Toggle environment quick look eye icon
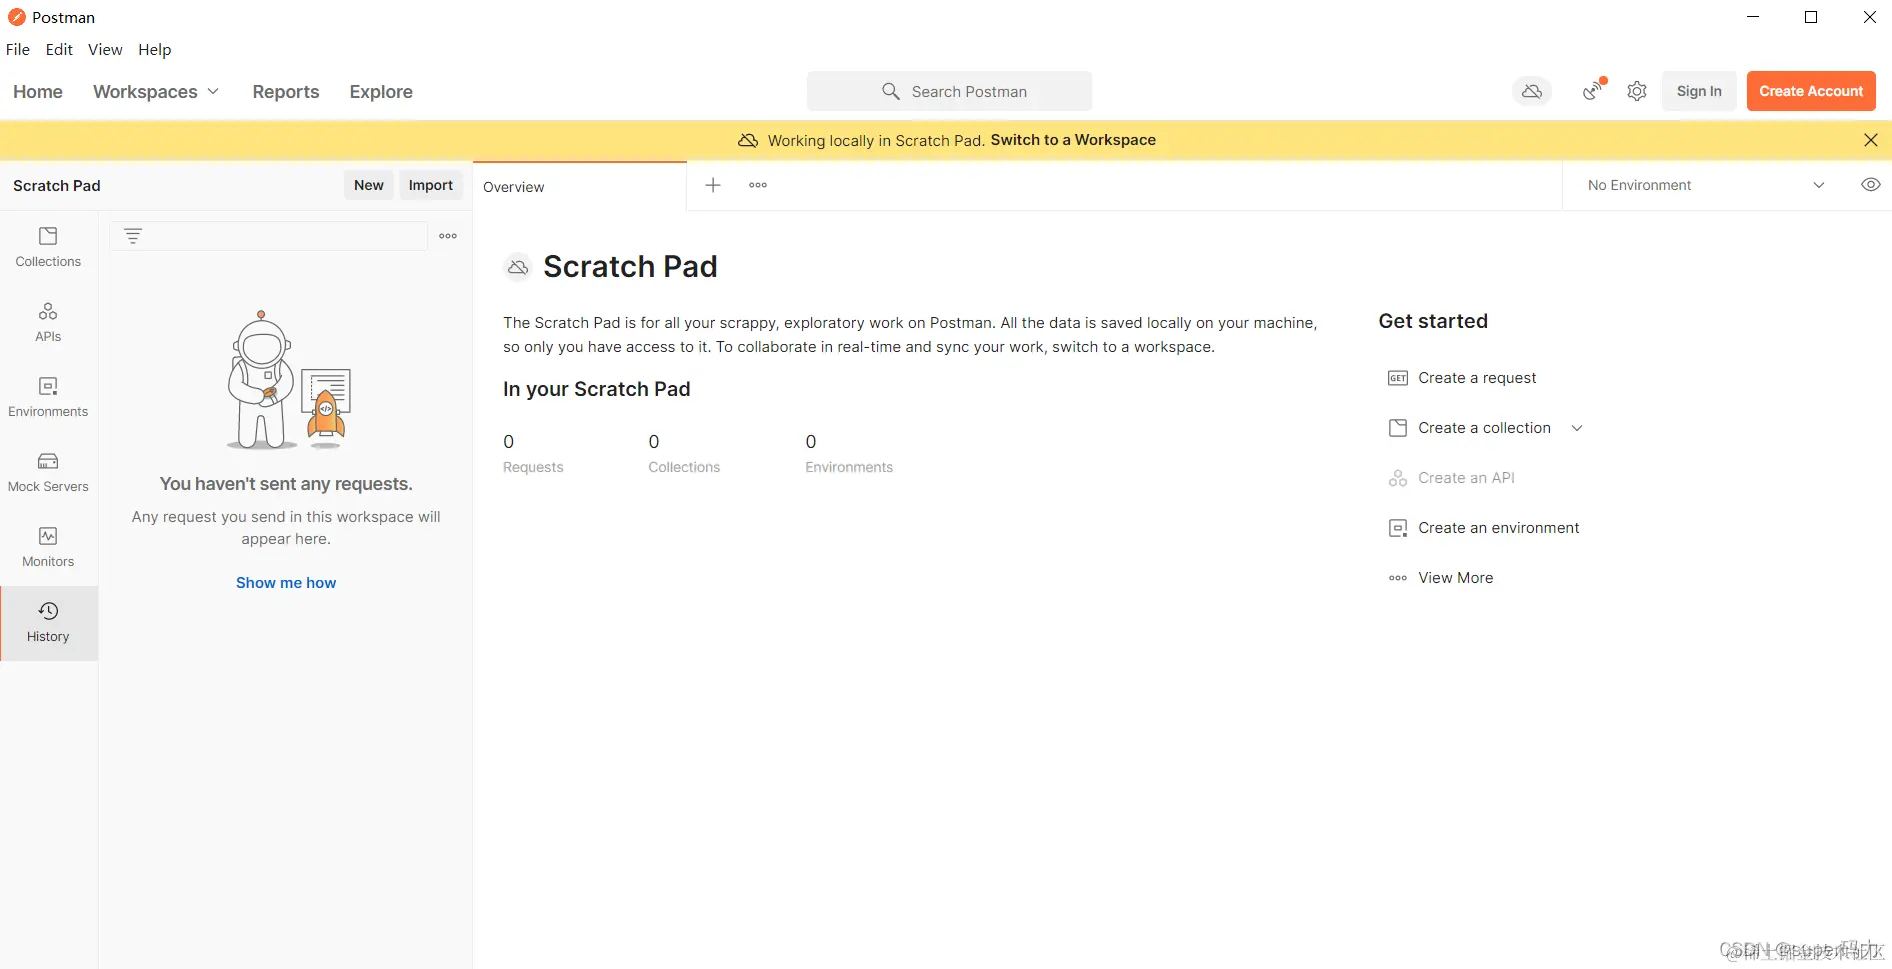1892x969 pixels. click(1871, 185)
